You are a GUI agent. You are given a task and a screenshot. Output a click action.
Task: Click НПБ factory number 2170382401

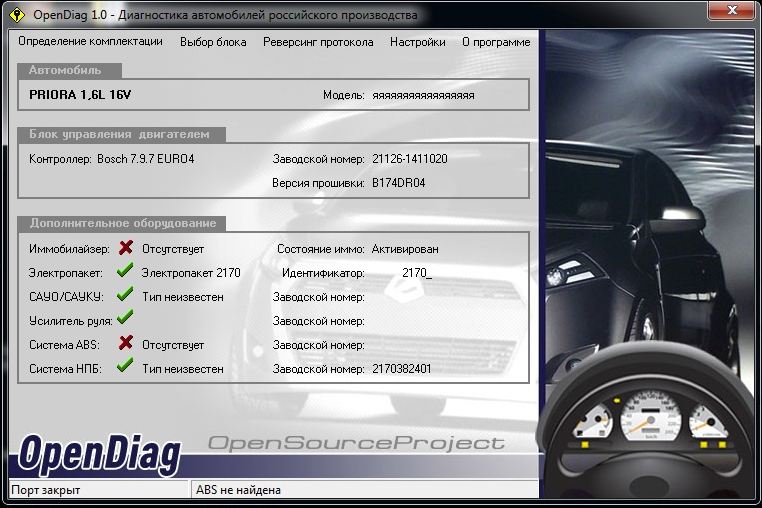pos(401,369)
